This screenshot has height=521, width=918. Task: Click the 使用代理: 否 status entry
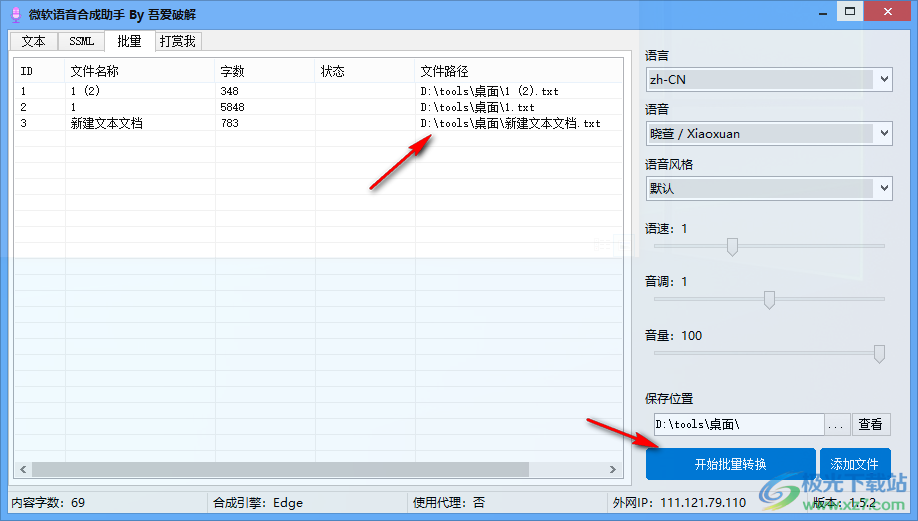(448, 503)
